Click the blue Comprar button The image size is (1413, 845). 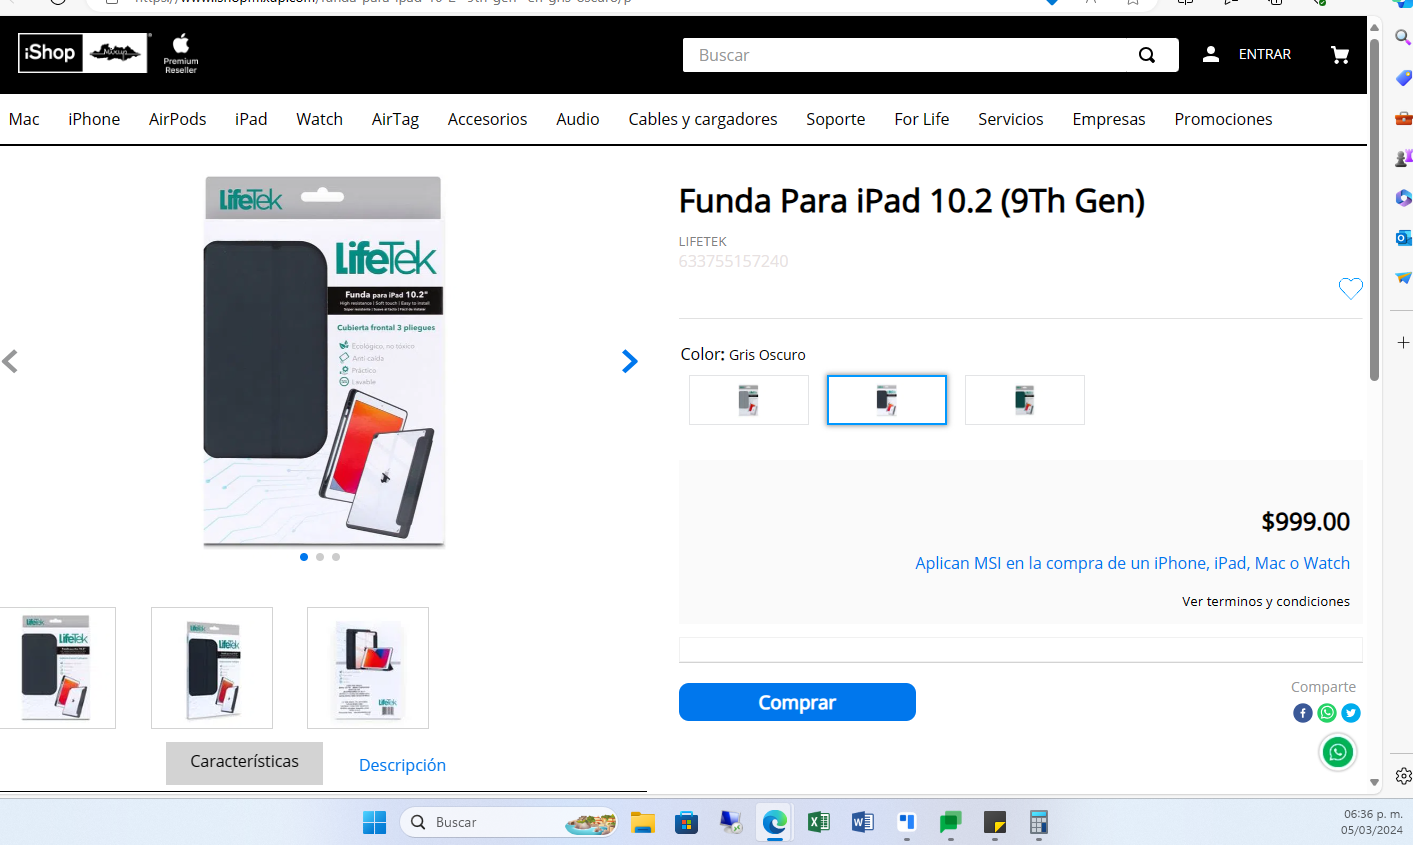[797, 702]
